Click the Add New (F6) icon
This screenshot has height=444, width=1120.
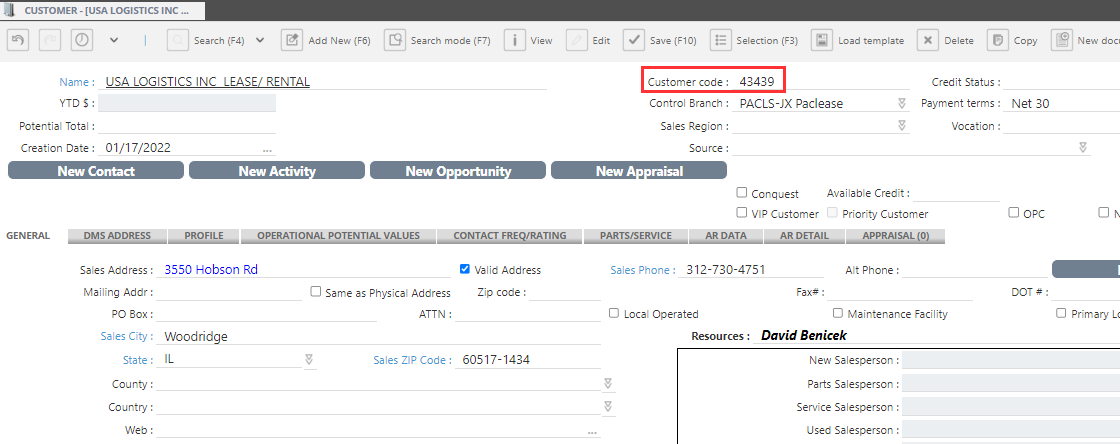pos(291,40)
